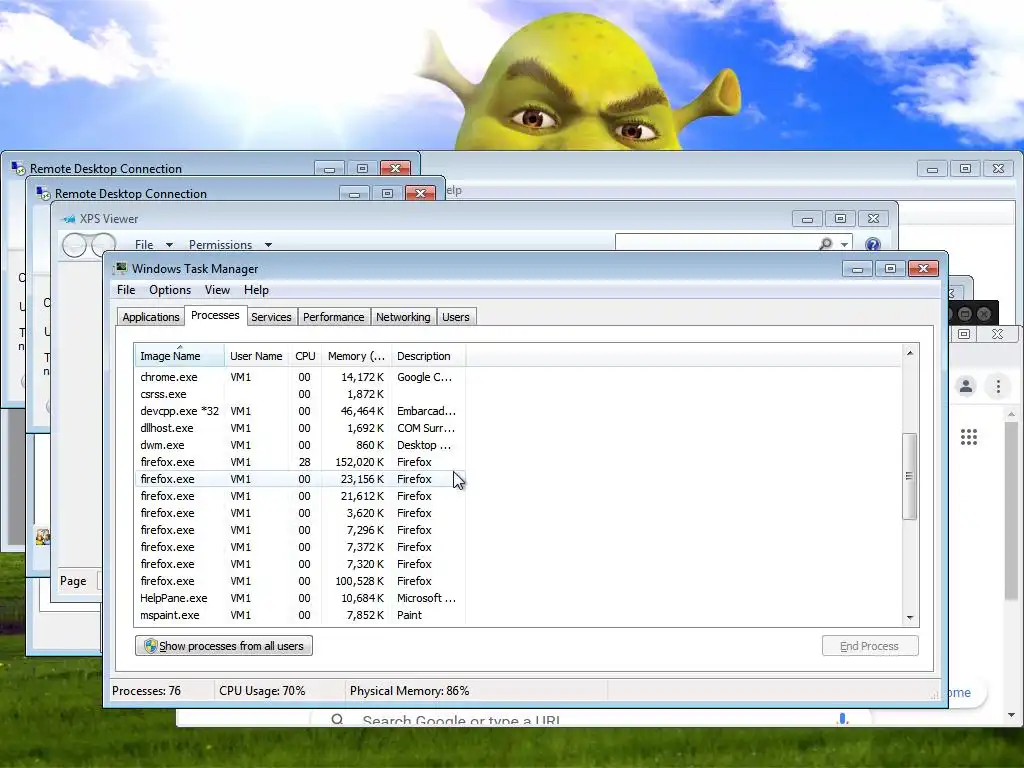Click the CPU Usage: 70% status text

[x=262, y=691]
